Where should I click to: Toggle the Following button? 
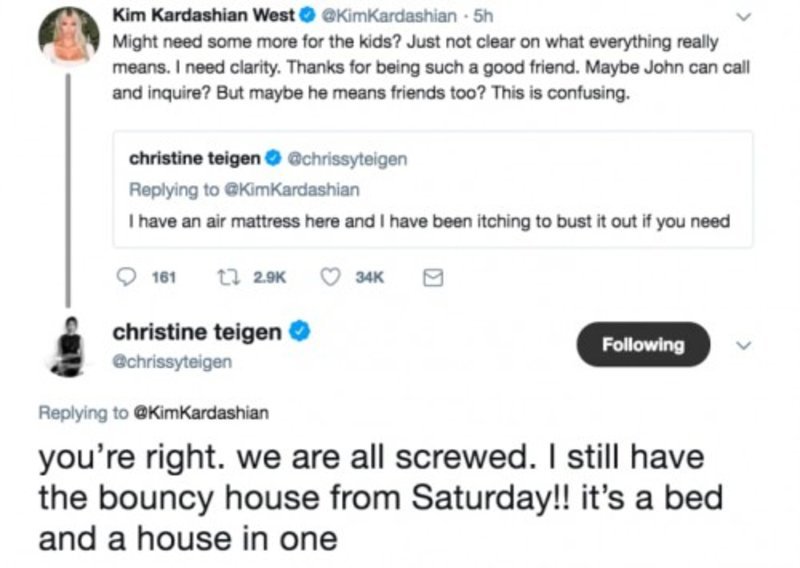coord(643,344)
